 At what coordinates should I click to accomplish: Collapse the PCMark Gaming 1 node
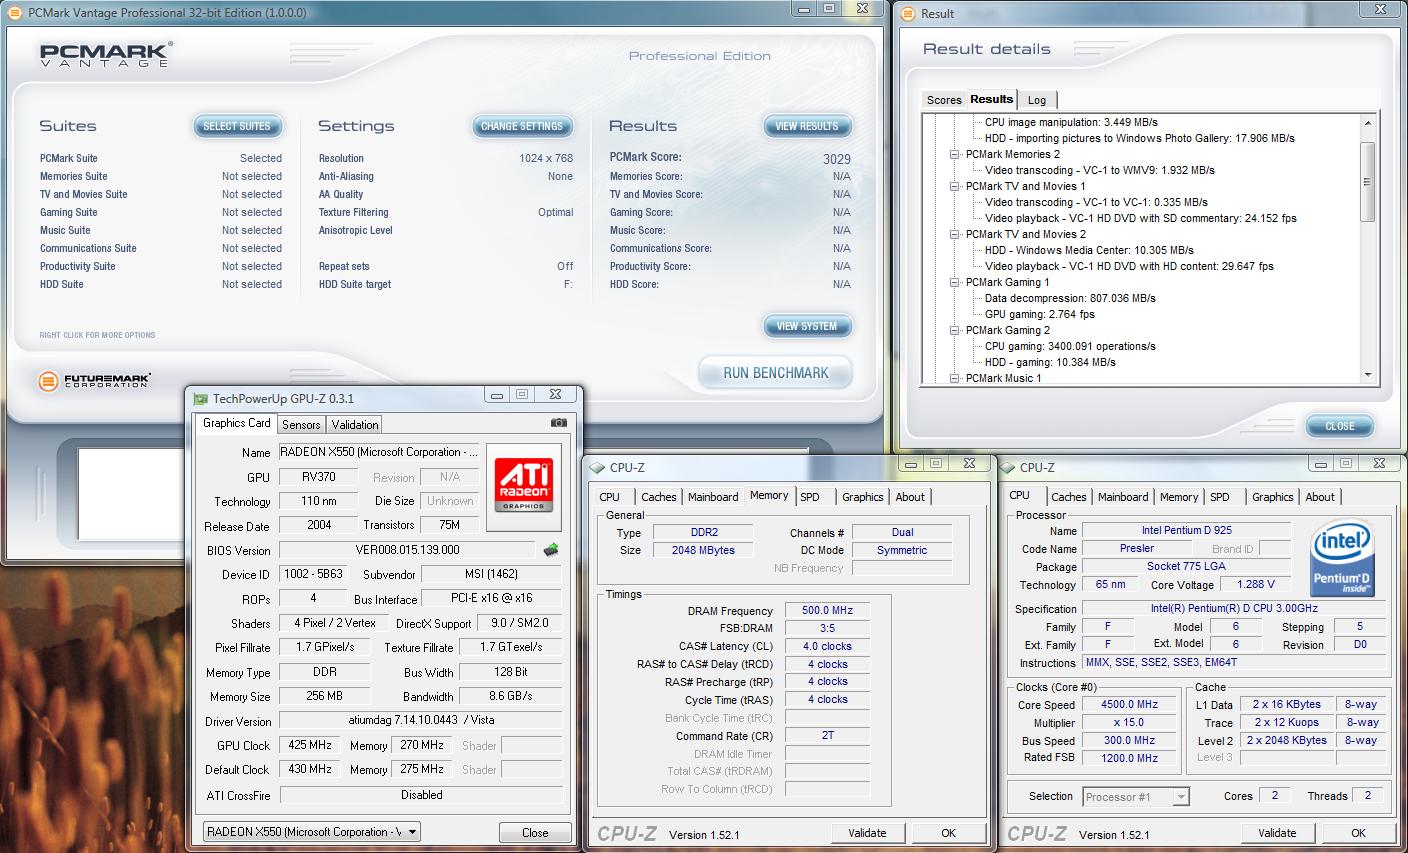954,282
